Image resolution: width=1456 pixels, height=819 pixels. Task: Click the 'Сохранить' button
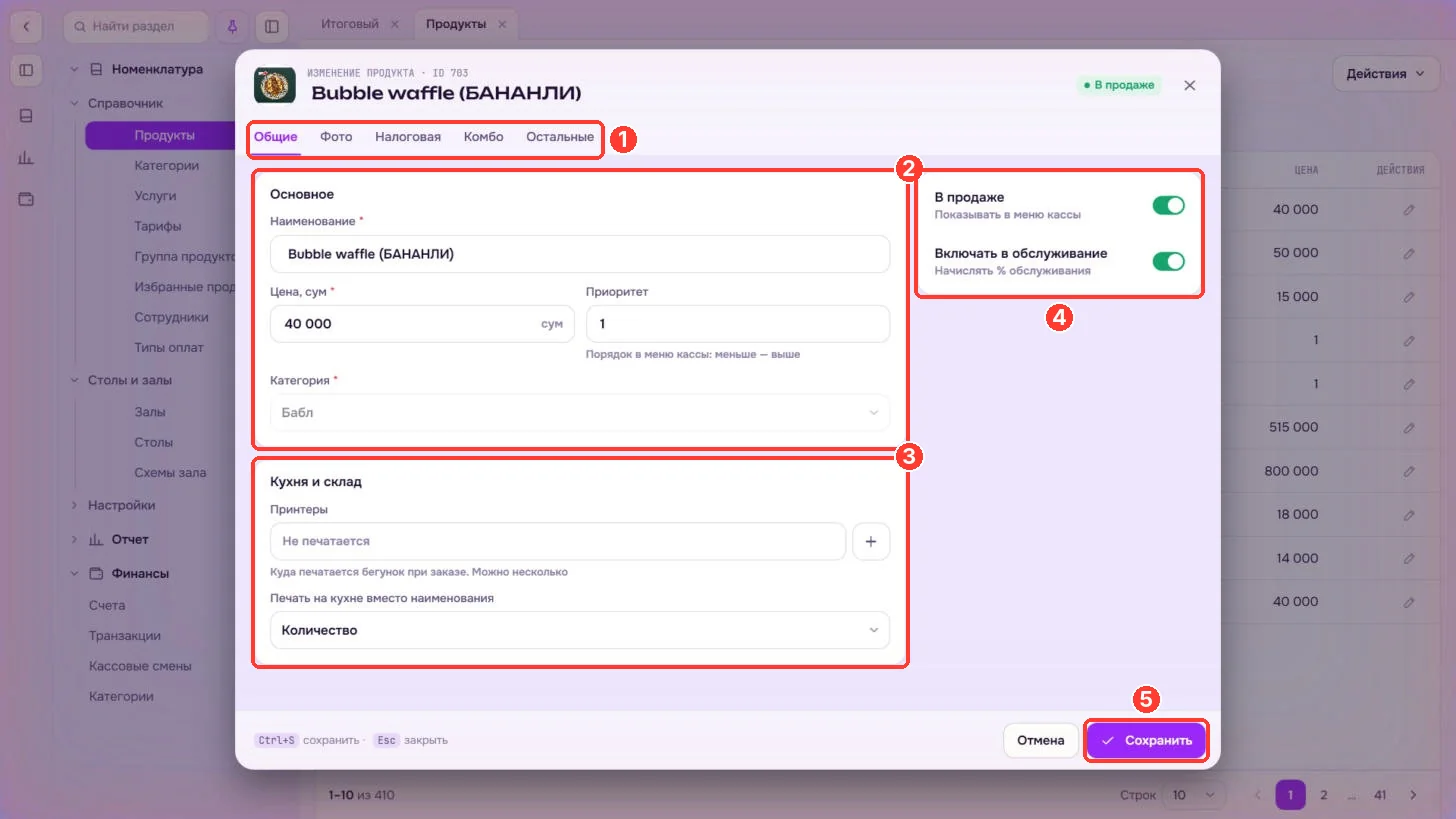click(x=1147, y=741)
